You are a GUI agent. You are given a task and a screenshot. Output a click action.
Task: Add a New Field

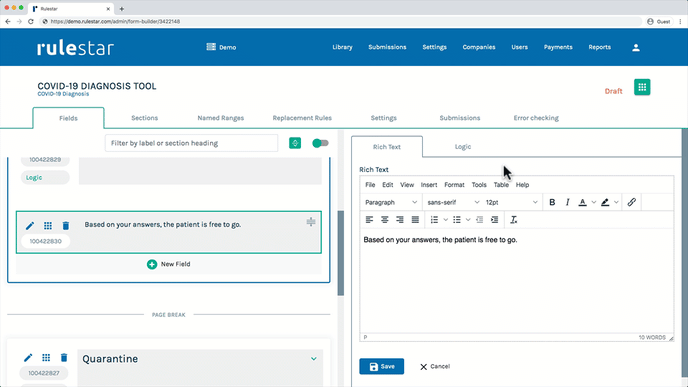[168, 264]
